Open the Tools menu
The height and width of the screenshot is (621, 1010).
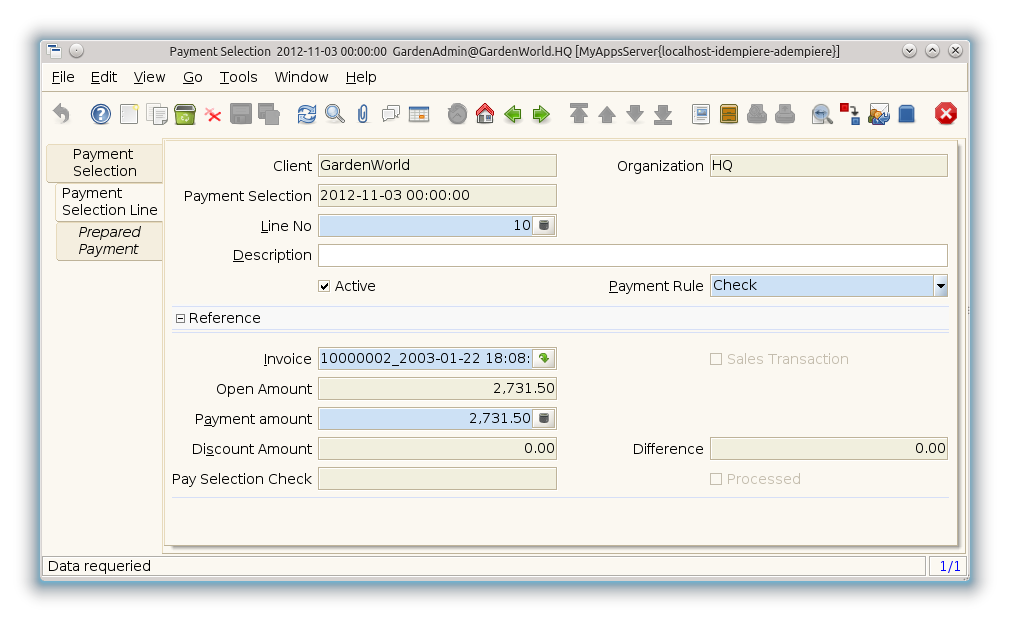238,77
